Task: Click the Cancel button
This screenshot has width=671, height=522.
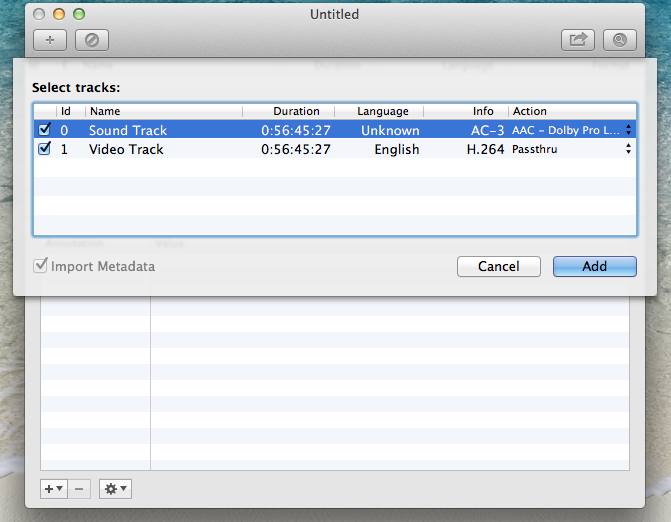Action: click(x=499, y=266)
